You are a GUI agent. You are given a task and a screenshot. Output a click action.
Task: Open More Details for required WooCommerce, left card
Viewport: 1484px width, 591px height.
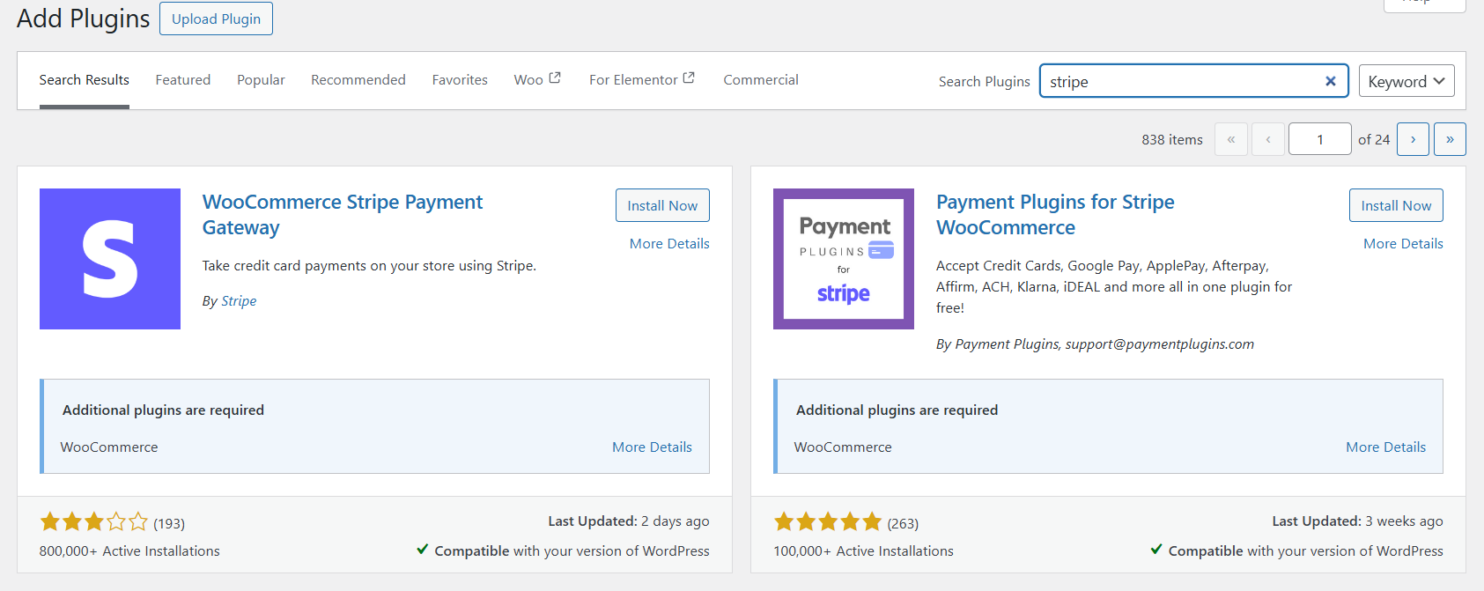(652, 447)
